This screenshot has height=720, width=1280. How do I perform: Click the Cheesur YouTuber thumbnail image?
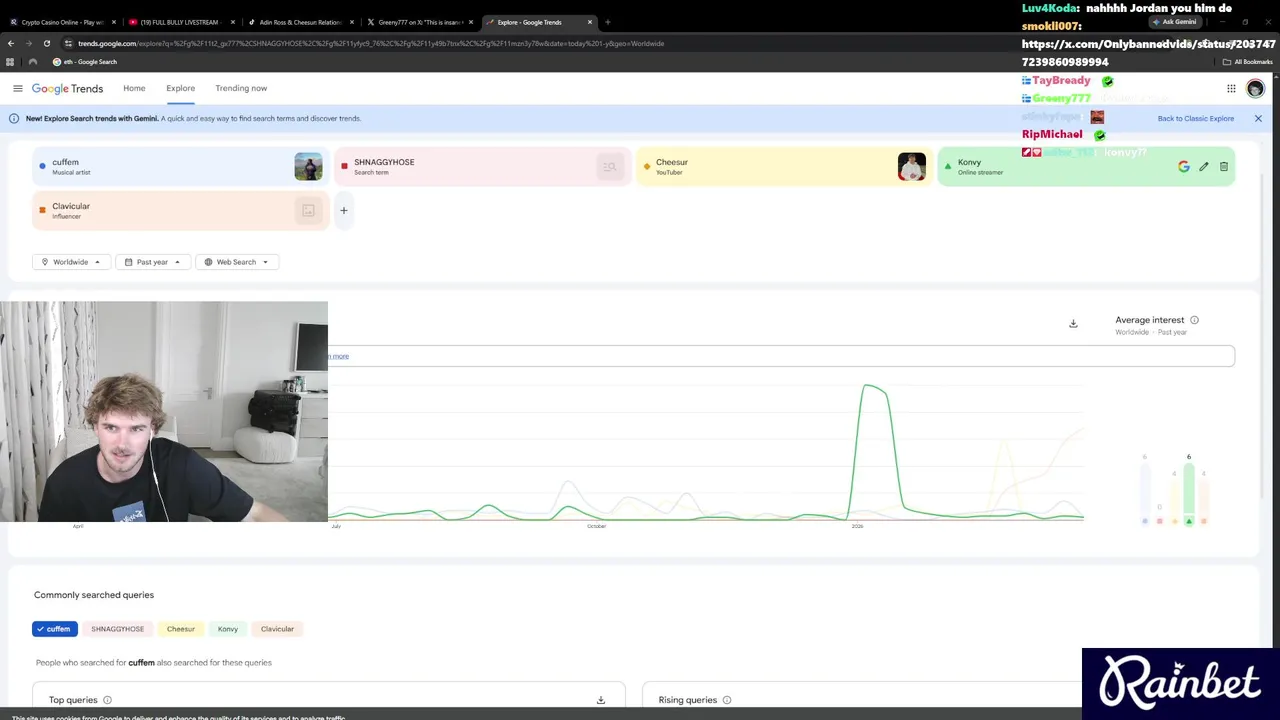(x=911, y=166)
